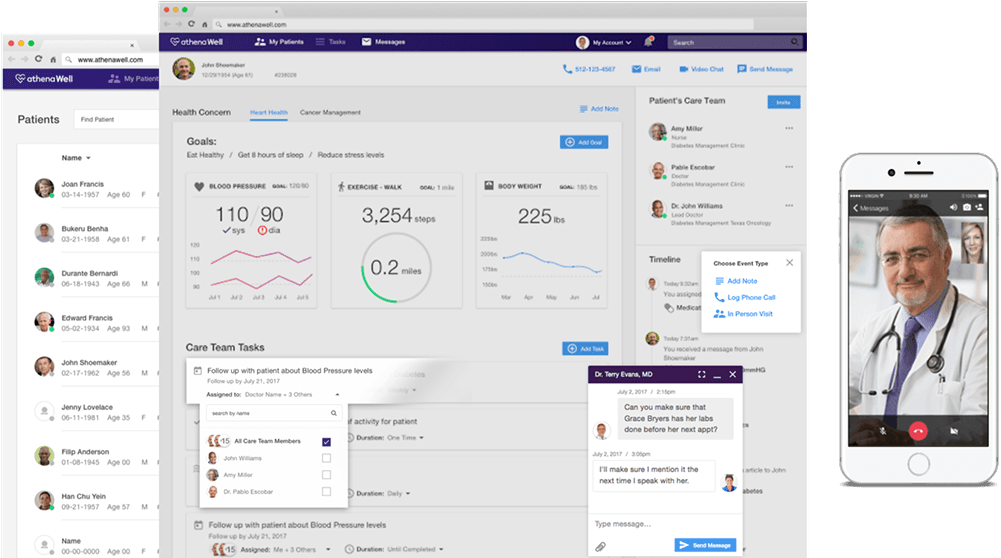Click the scale icon on Body Weight card
1001x558 pixels.
(489, 186)
